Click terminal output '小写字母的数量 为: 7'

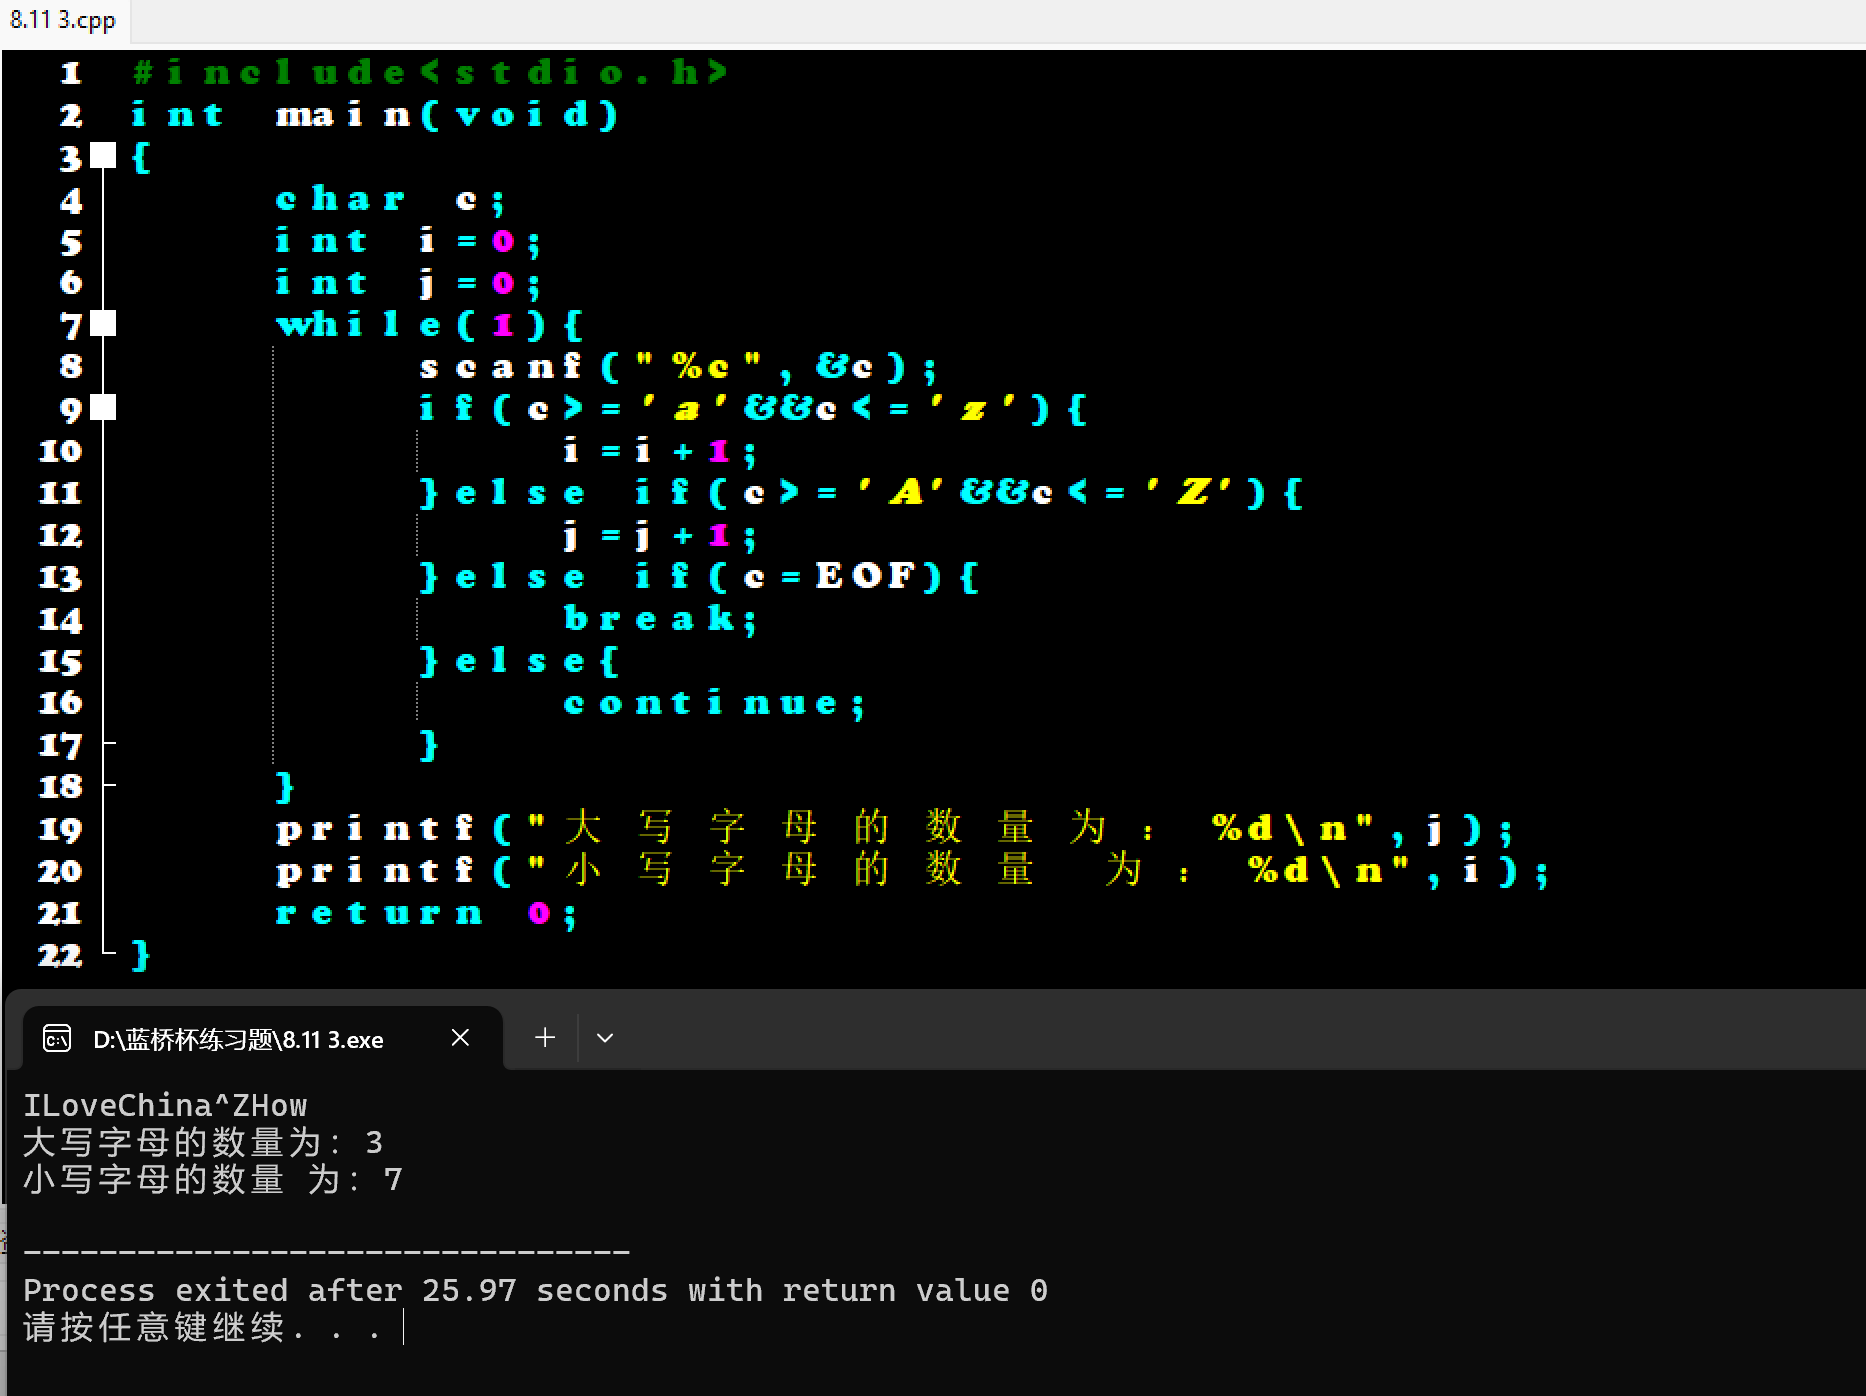point(213,1180)
